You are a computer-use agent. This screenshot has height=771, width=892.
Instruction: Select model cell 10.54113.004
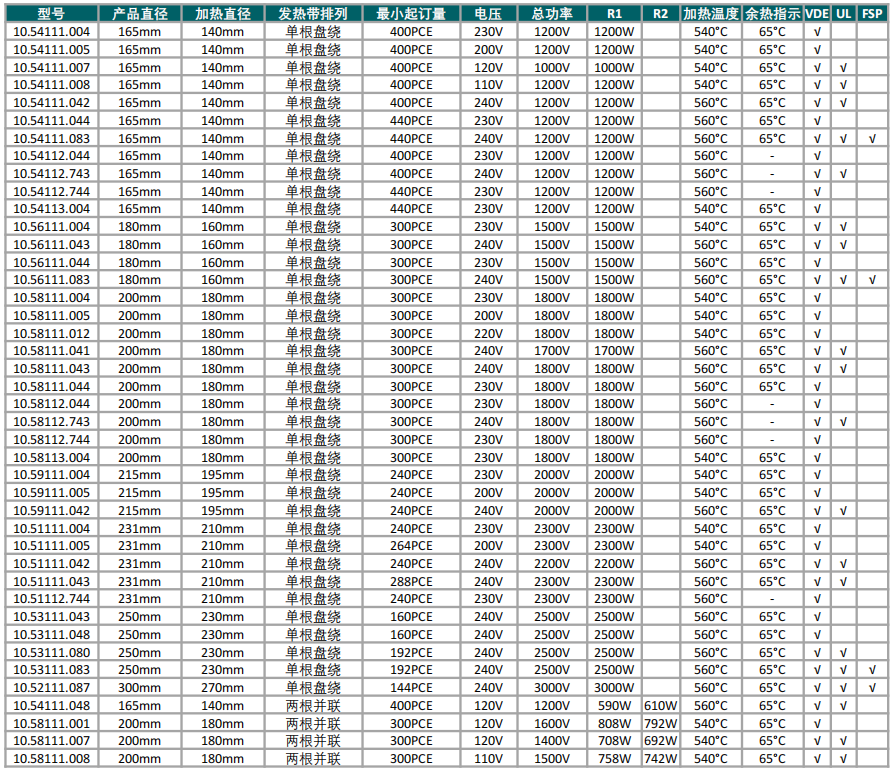point(52,209)
